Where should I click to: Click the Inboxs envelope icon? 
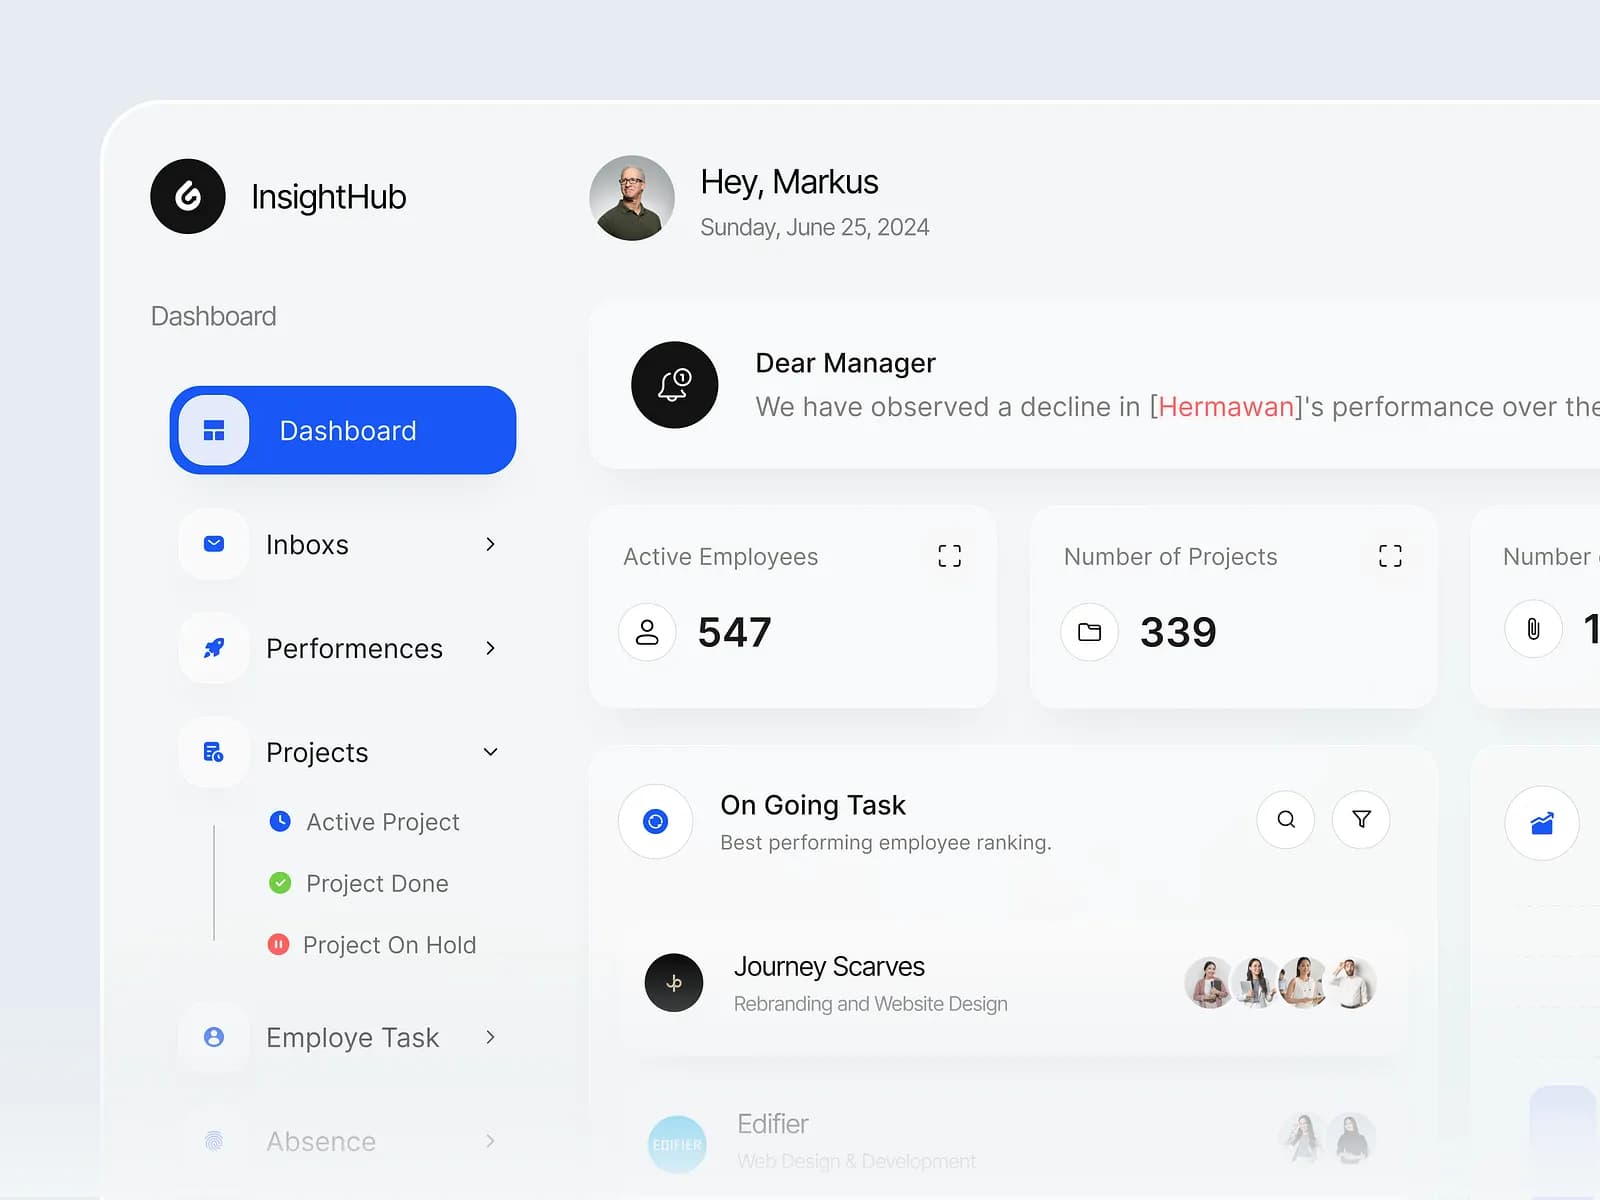(214, 544)
